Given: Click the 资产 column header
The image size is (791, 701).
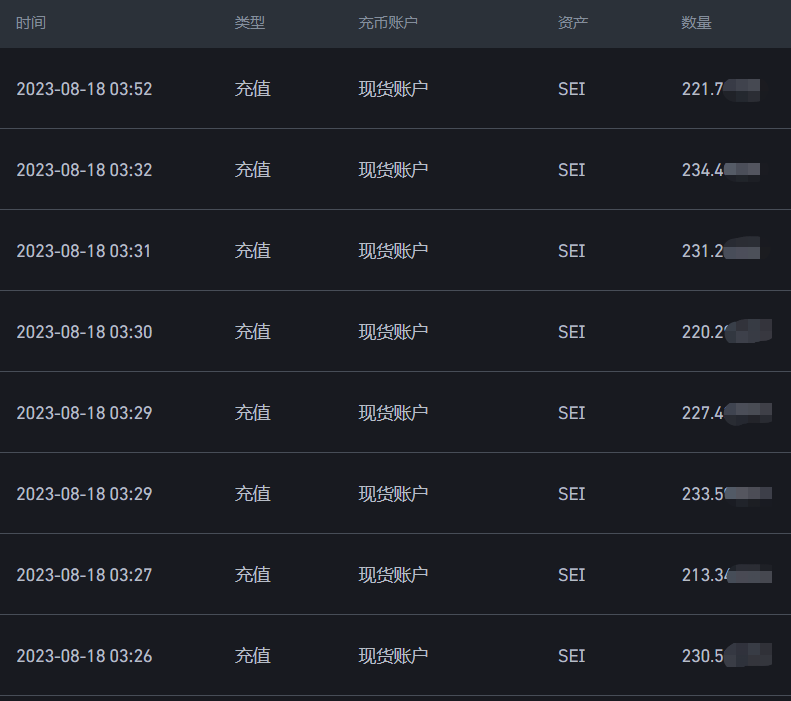Looking at the screenshot, I should [573, 23].
